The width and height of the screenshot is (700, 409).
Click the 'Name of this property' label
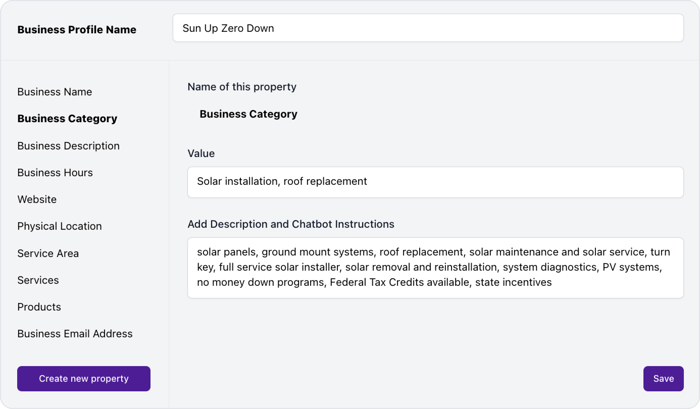(242, 87)
